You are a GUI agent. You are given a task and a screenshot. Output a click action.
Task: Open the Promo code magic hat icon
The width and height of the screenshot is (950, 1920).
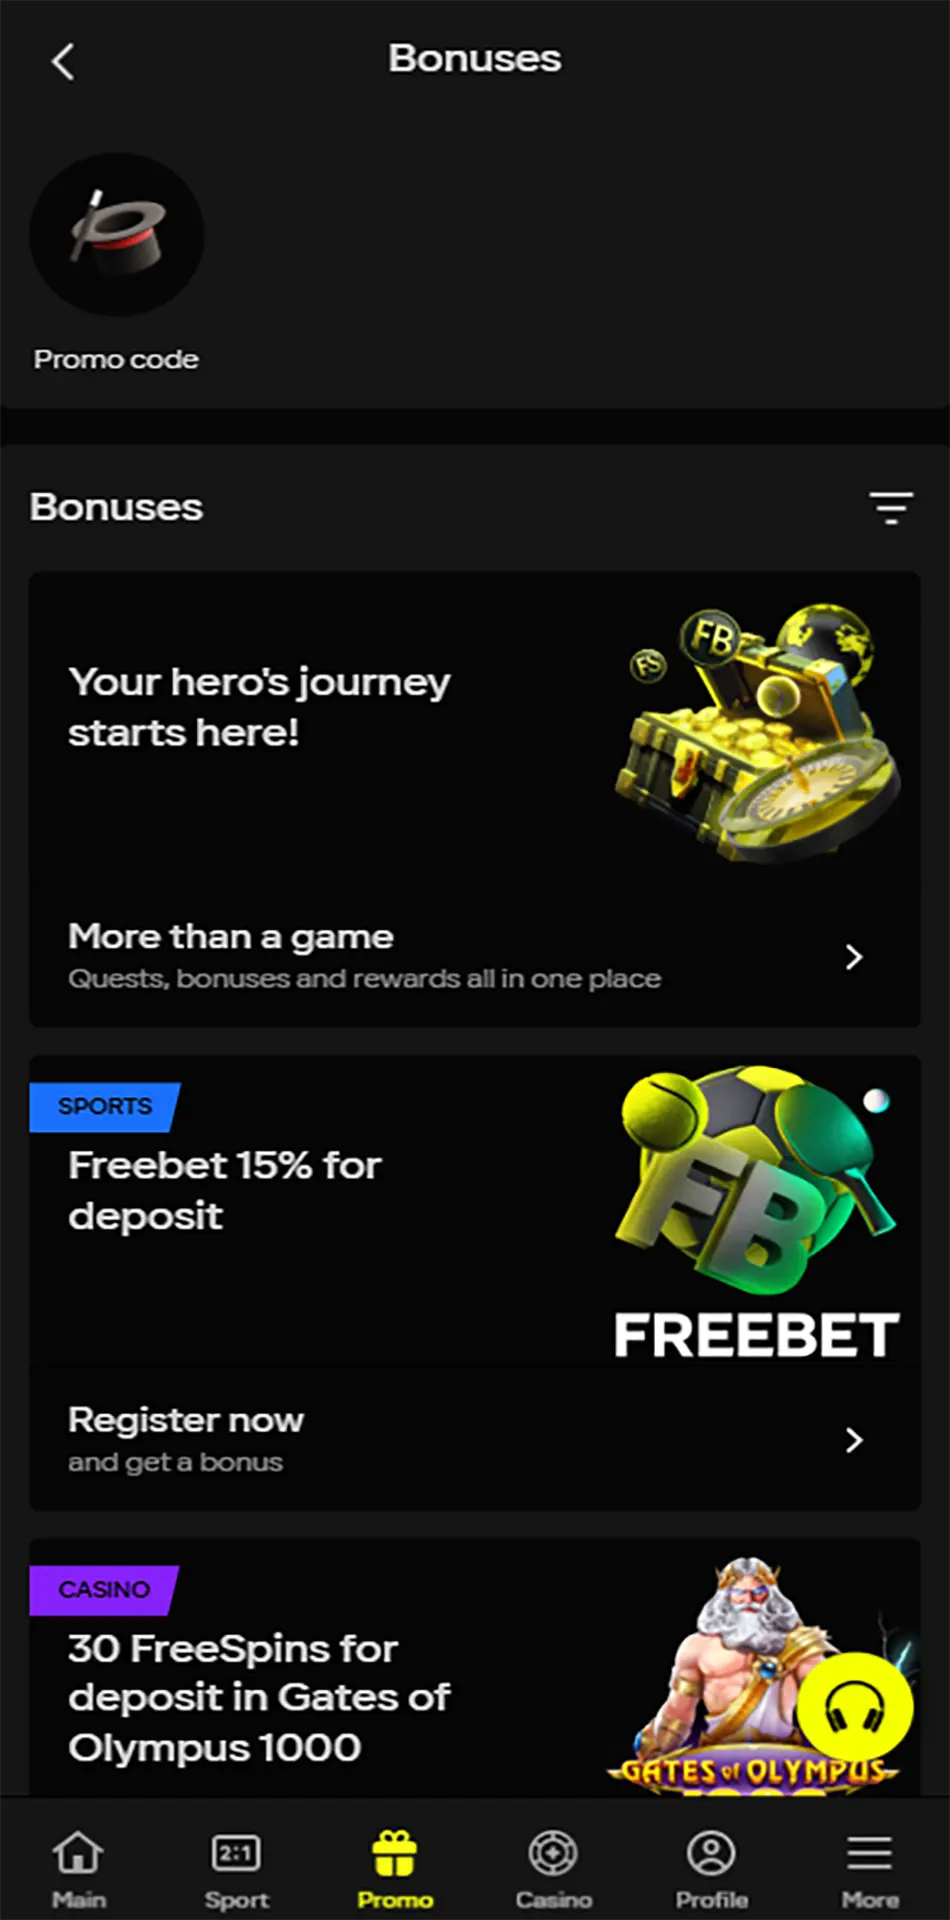[117, 235]
